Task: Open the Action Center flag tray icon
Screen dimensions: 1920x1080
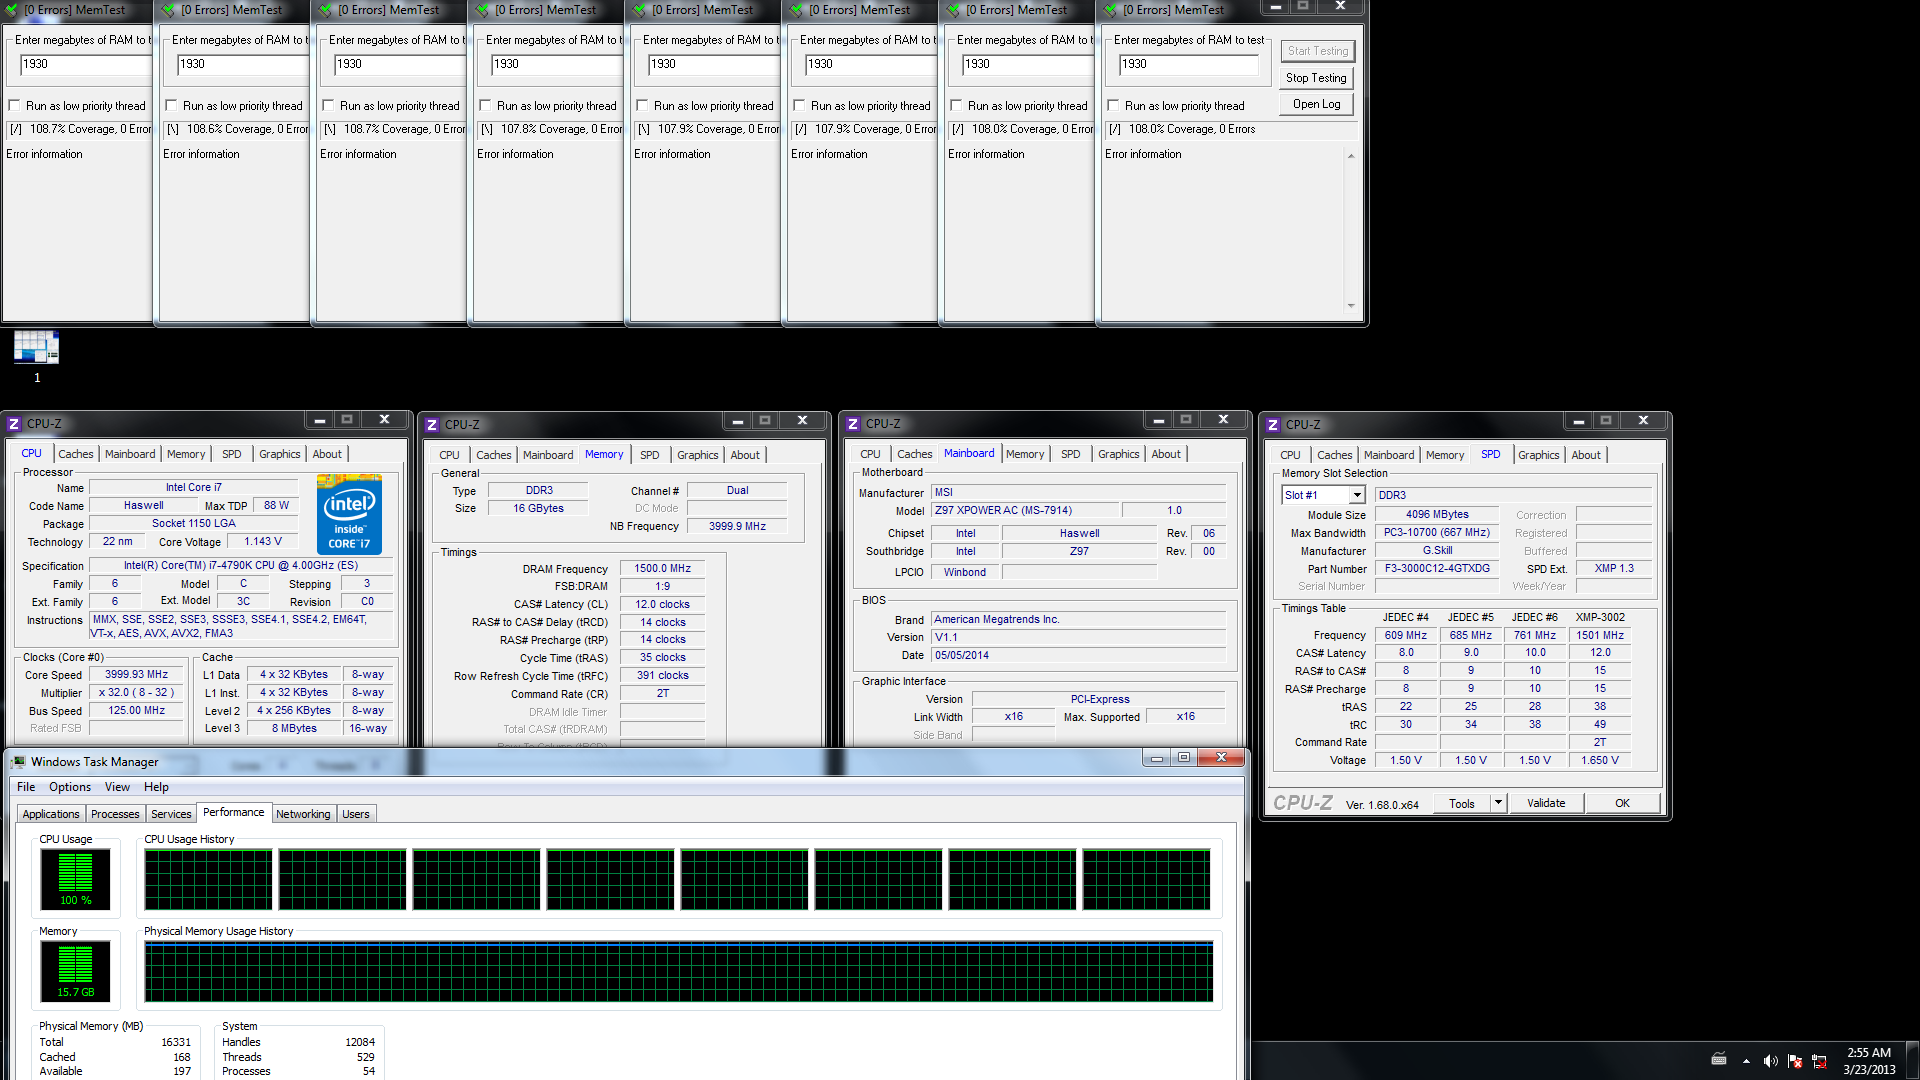Action: [x=1795, y=1060]
